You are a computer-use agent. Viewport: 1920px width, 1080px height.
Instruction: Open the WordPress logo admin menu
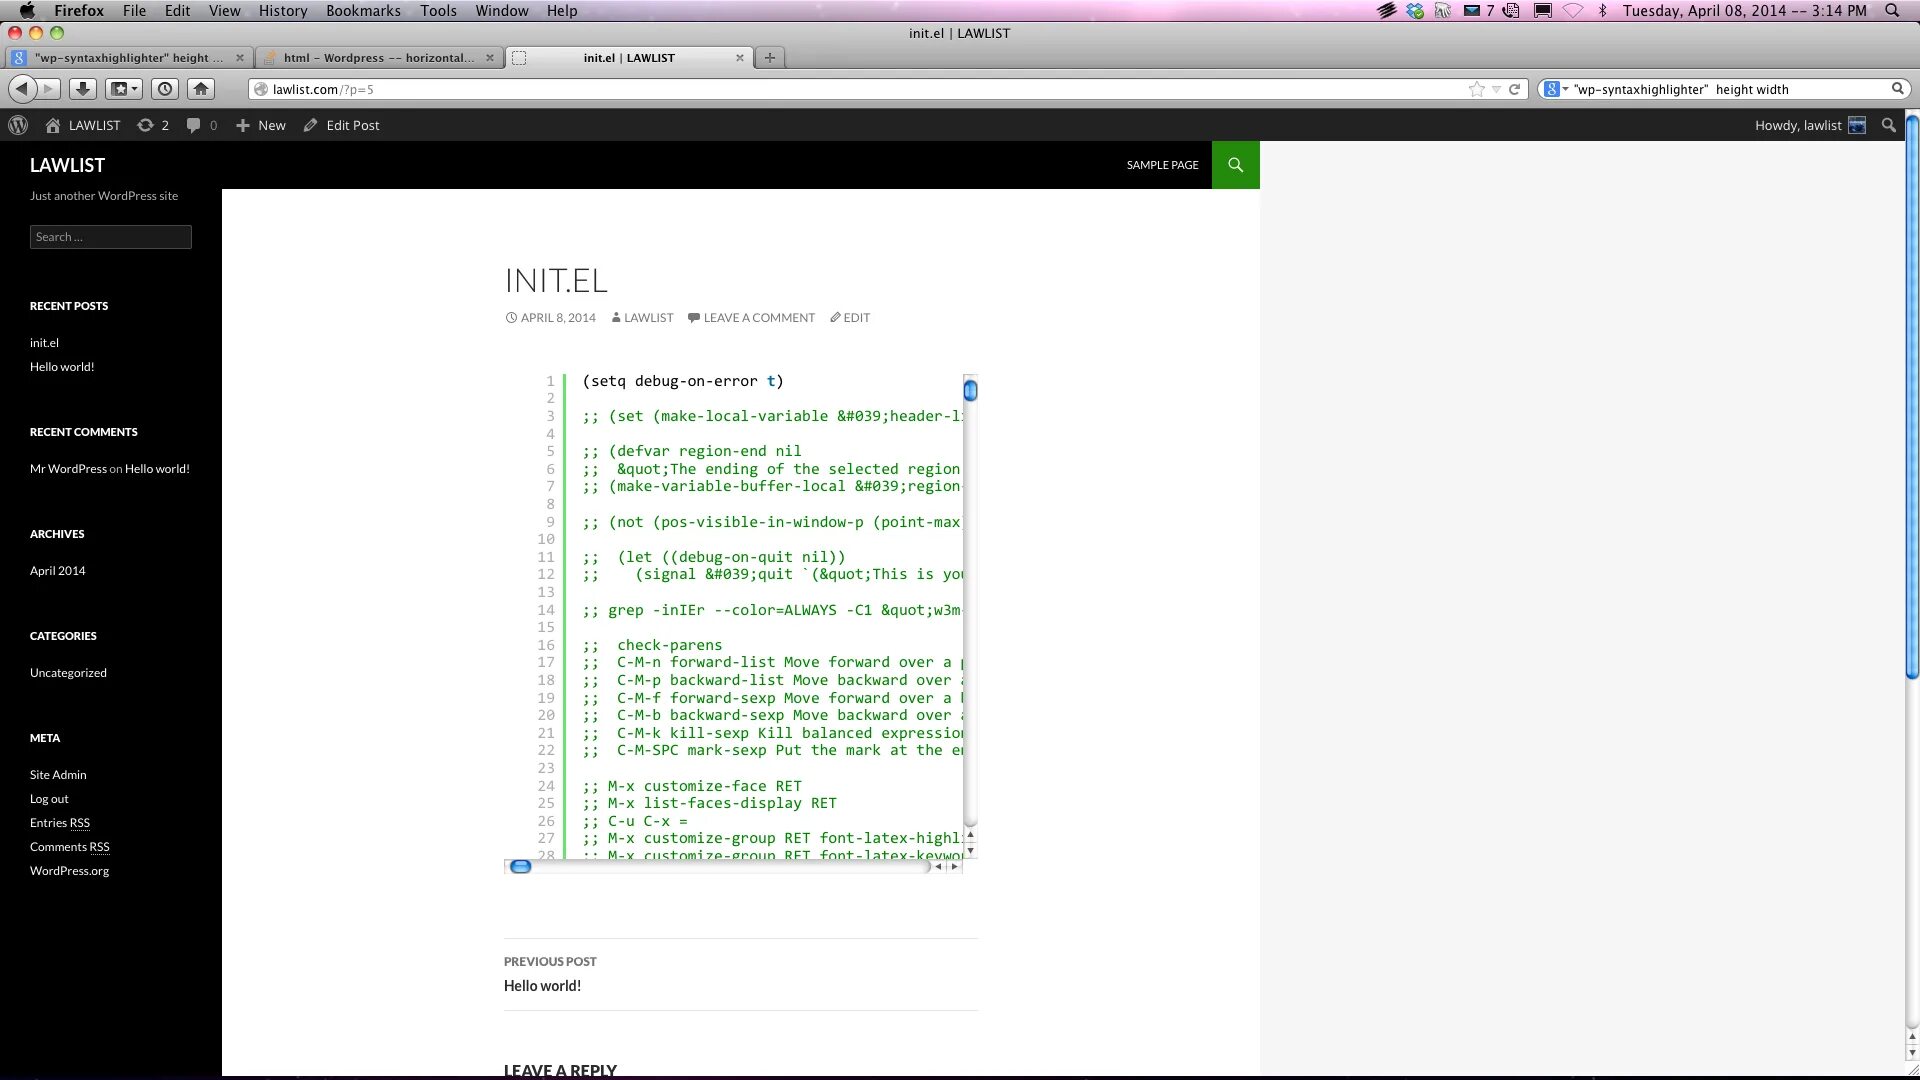18,125
